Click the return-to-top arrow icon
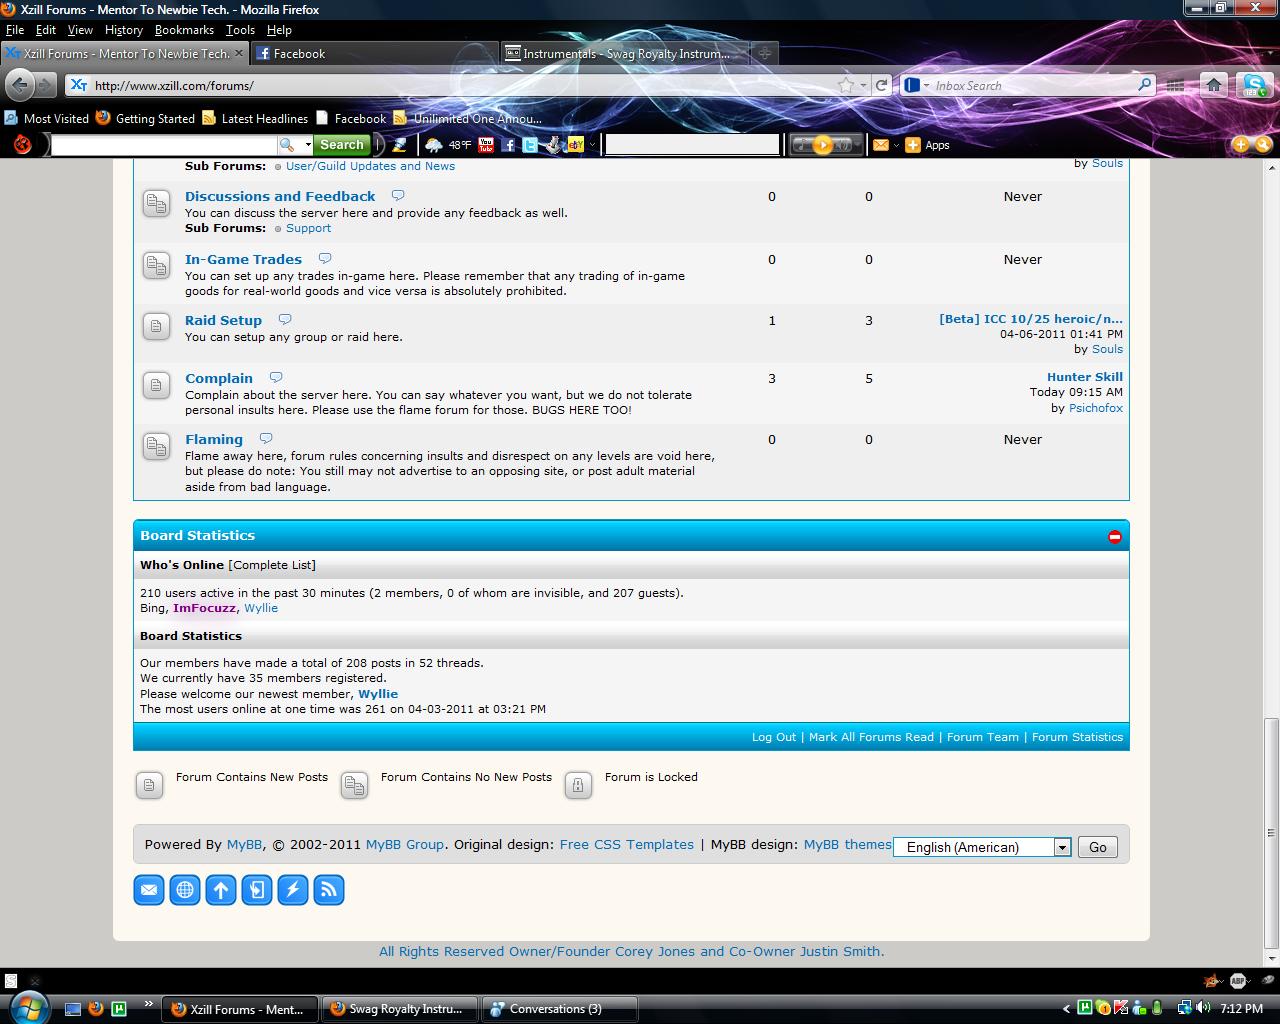Image resolution: width=1280 pixels, height=1024 pixels. click(221, 889)
